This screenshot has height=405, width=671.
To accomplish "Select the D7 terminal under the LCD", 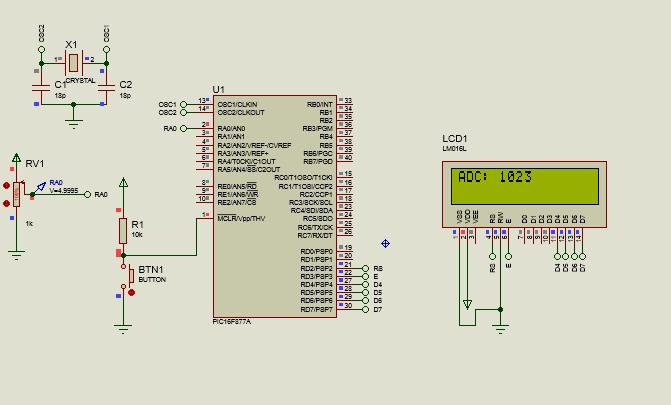I will click(582, 257).
